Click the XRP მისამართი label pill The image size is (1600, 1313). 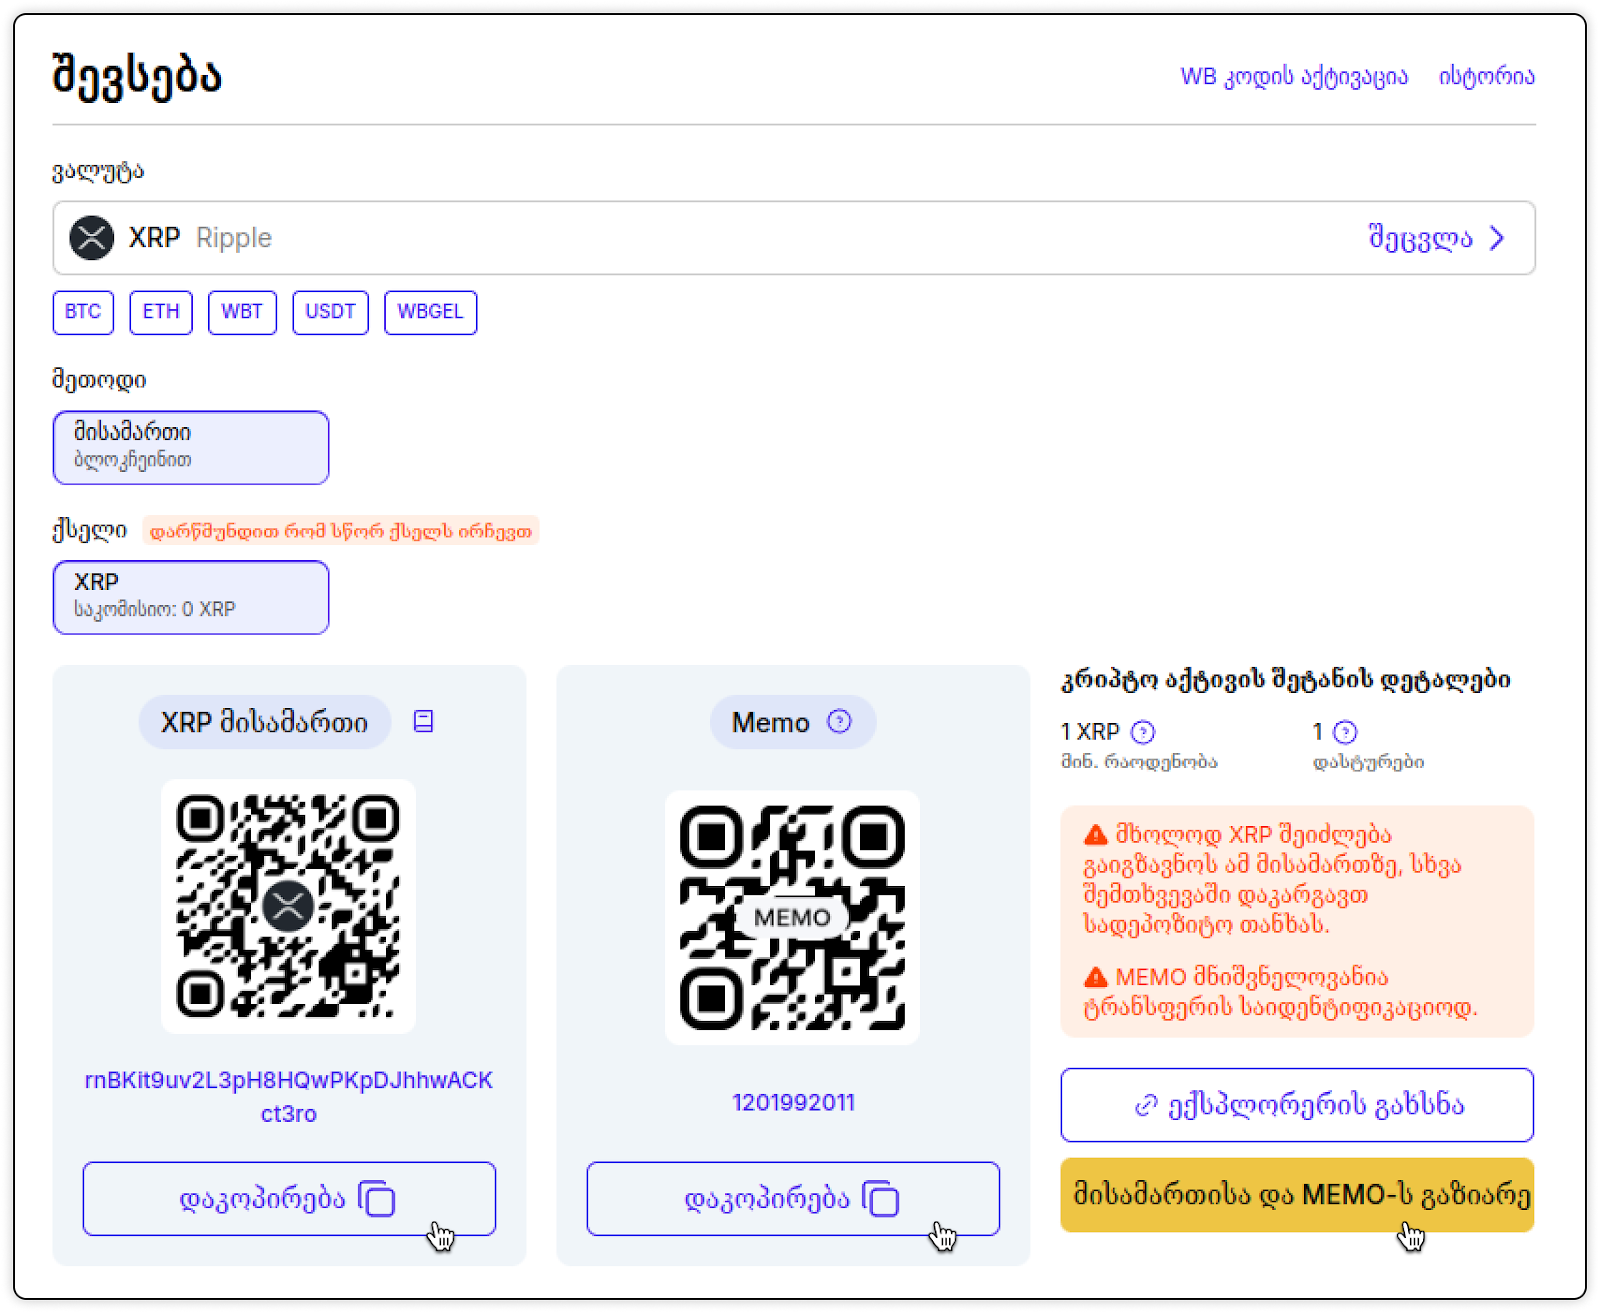(x=265, y=722)
